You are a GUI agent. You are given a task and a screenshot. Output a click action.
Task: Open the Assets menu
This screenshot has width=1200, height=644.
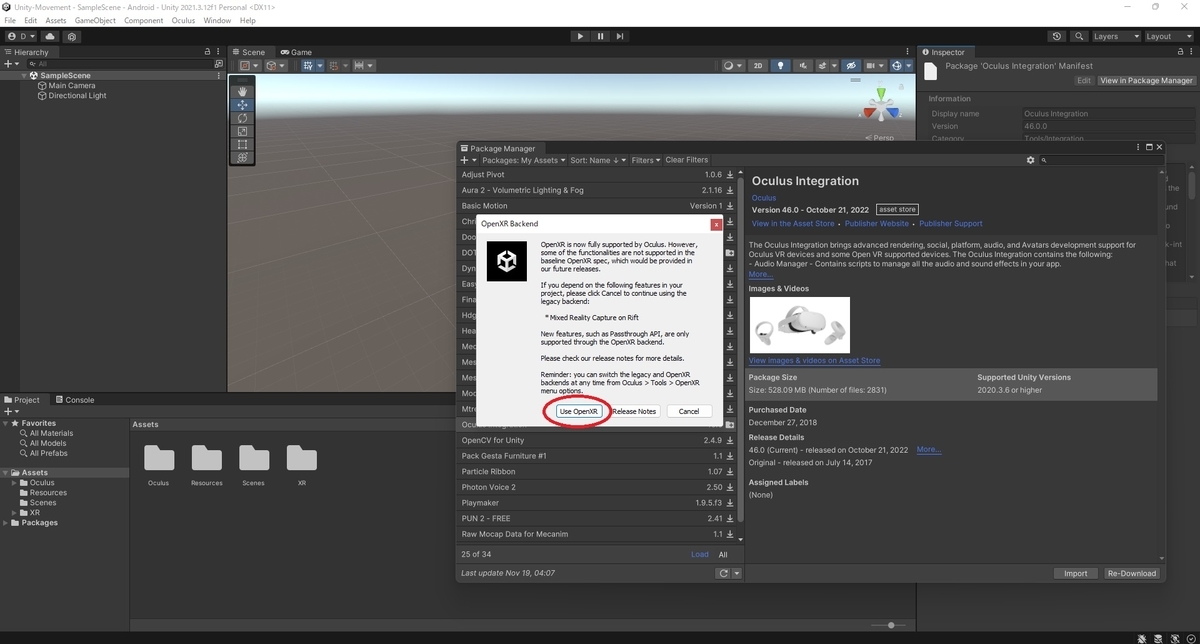coord(56,20)
